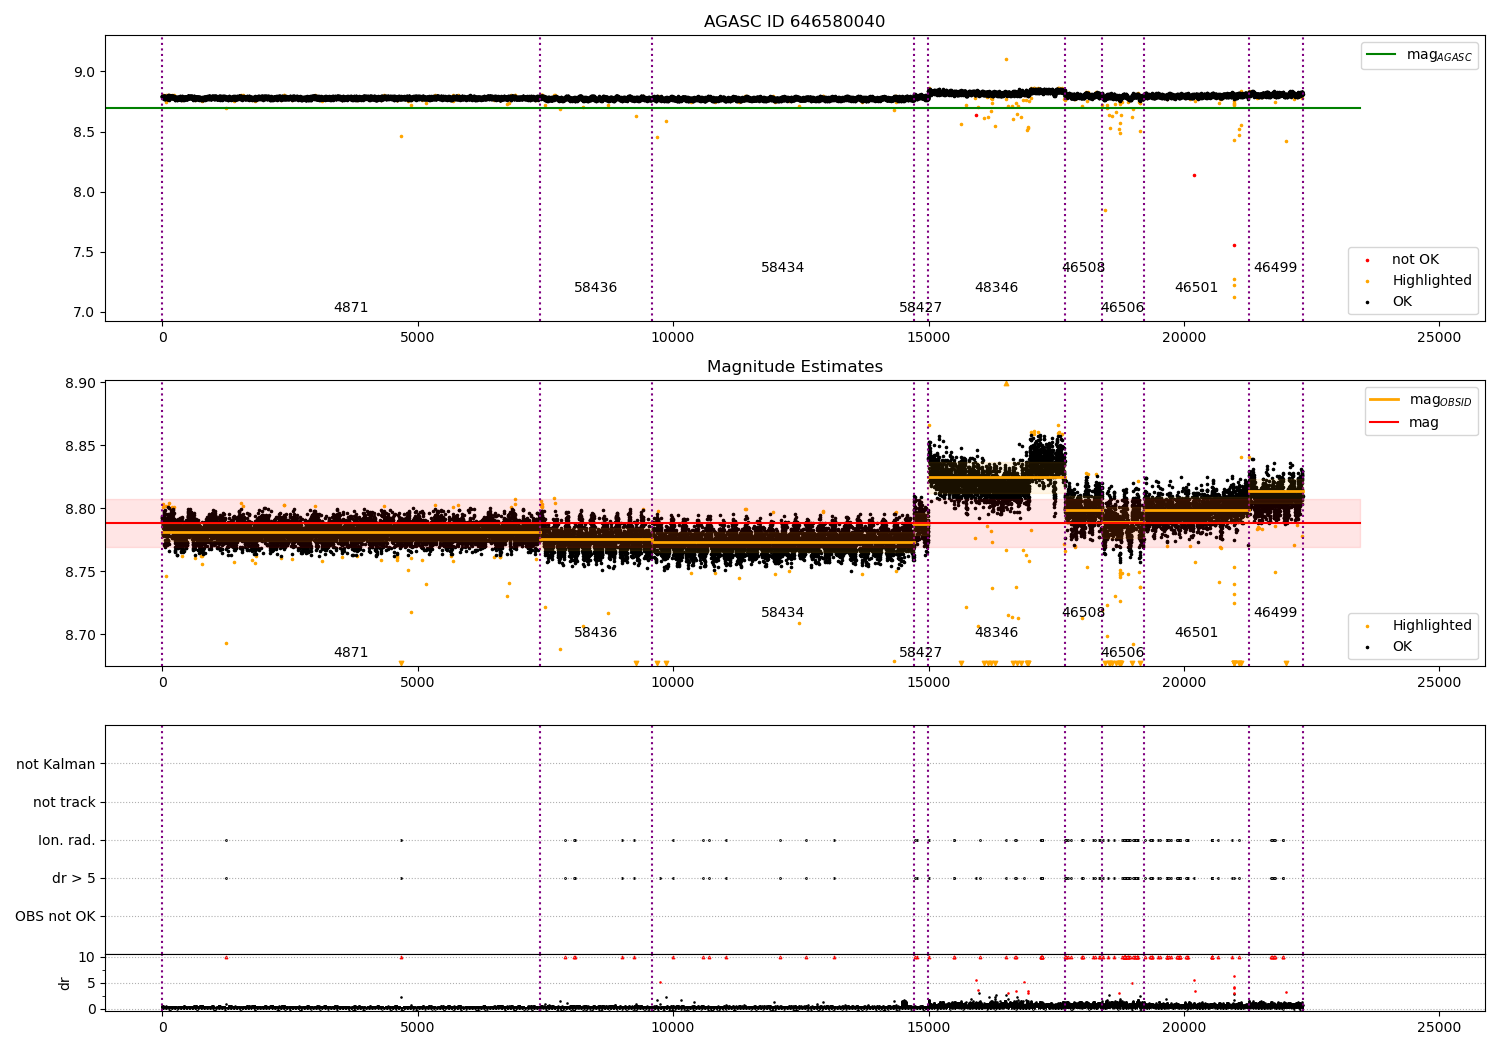Select obsid label 4871 in the top panel

351,308
